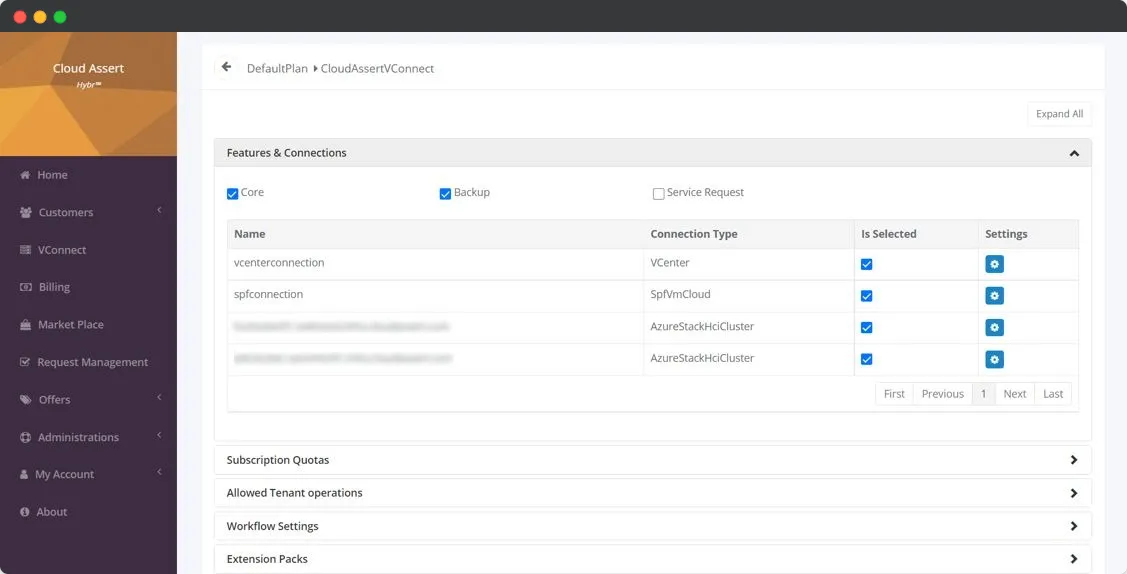Screen dimensions: 1127x574
Task: Go to Next page in pagination
Action: (x=1014, y=394)
